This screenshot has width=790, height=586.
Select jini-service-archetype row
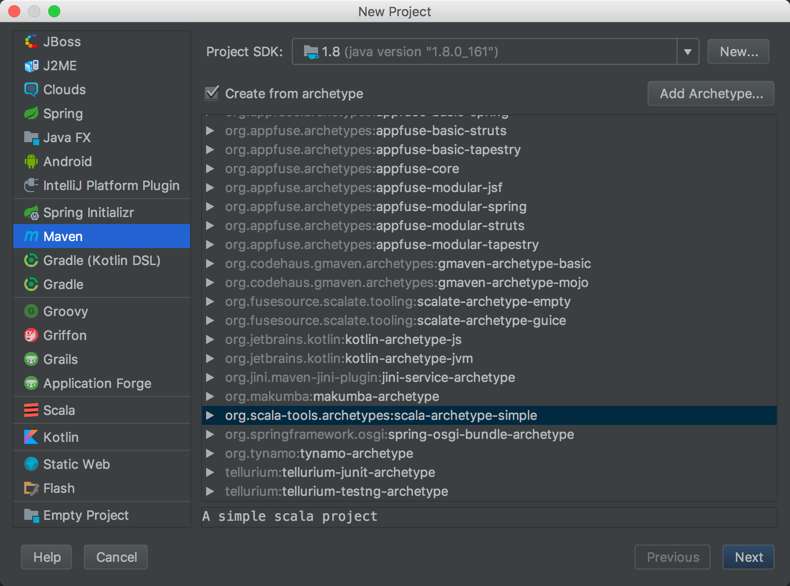(489, 378)
